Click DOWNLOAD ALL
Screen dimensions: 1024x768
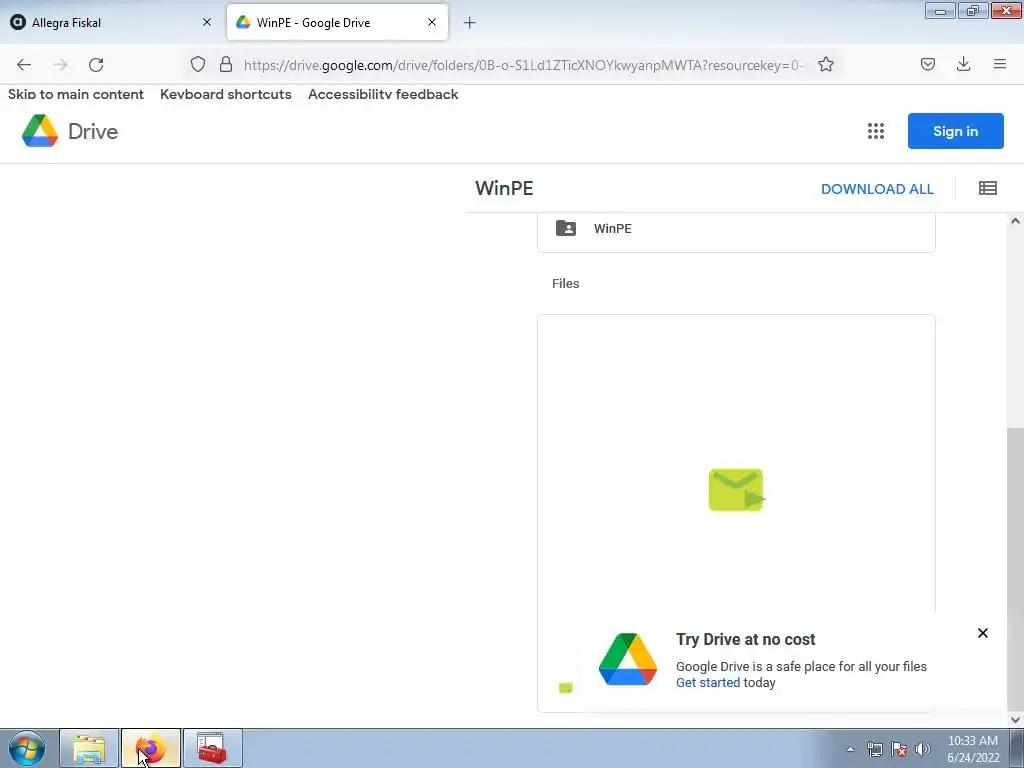click(877, 189)
